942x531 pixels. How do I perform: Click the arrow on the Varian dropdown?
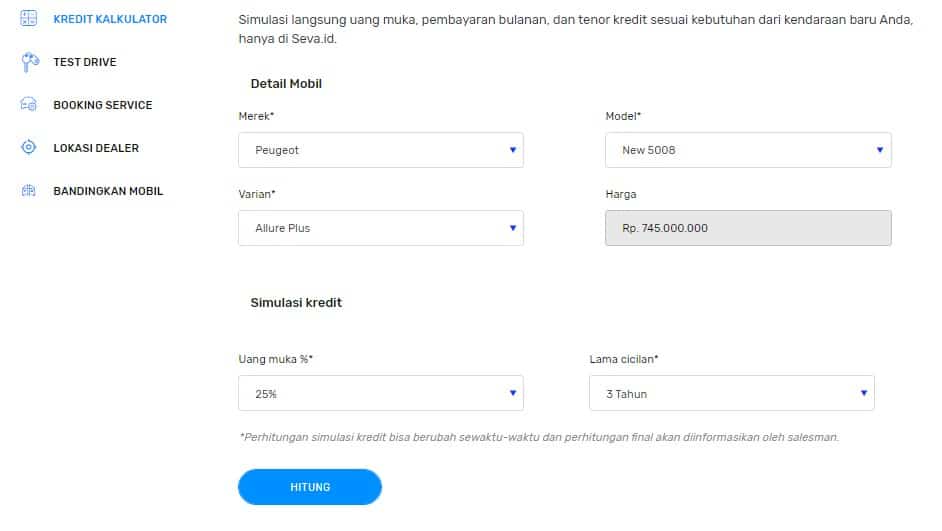[x=512, y=228]
